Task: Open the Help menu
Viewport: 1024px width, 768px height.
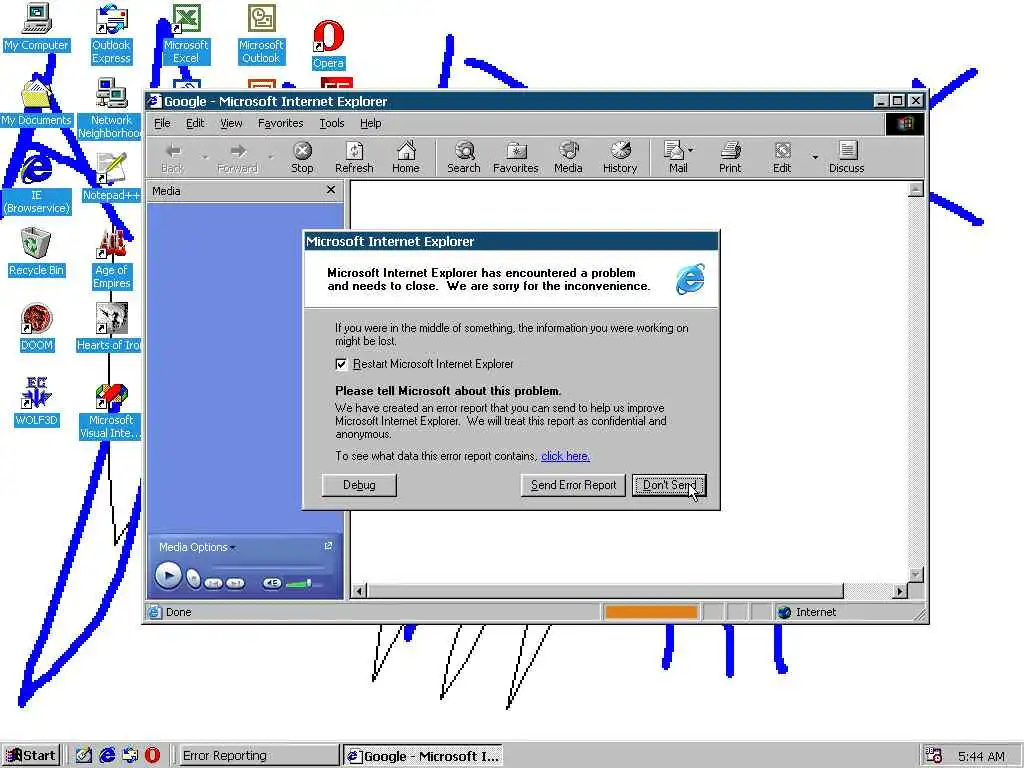Action: [370, 123]
